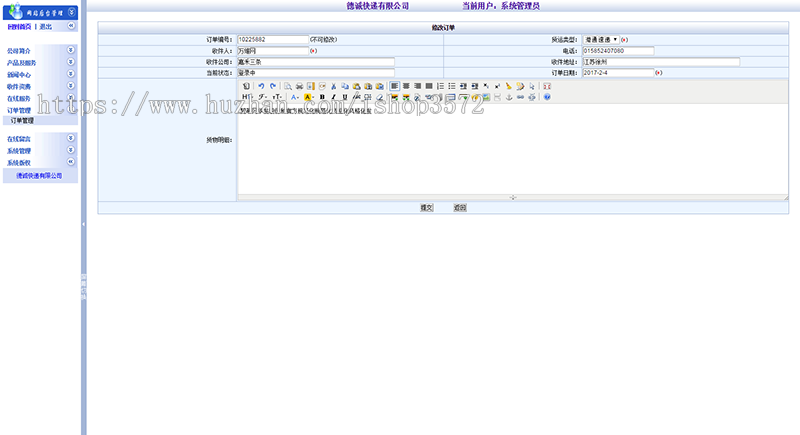Click the print icon in editor toolbar
Screen dimensions: 800x435
(x=299, y=86)
